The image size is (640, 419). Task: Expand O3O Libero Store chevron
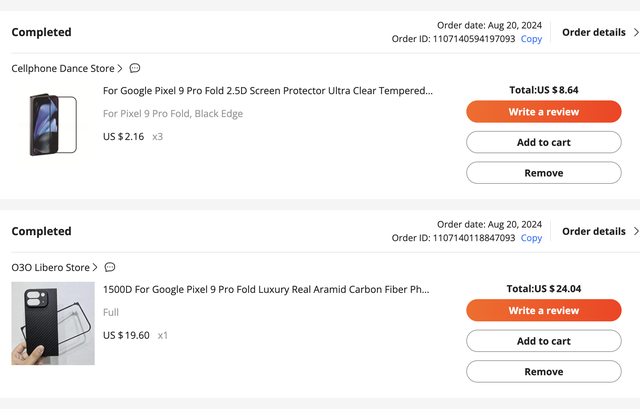[x=96, y=268]
